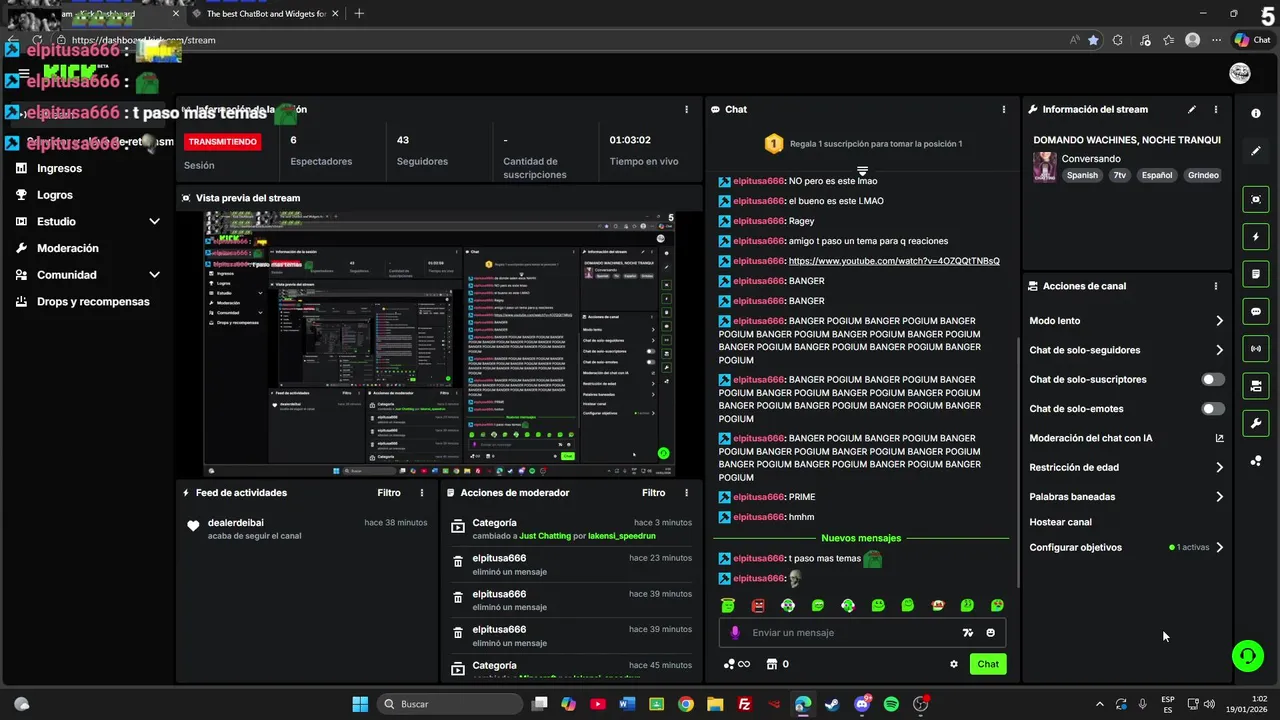This screenshot has height=720, width=1280.
Task: Open FileZilla from the taskbar
Action: pyautogui.click(x=744, y=704)
